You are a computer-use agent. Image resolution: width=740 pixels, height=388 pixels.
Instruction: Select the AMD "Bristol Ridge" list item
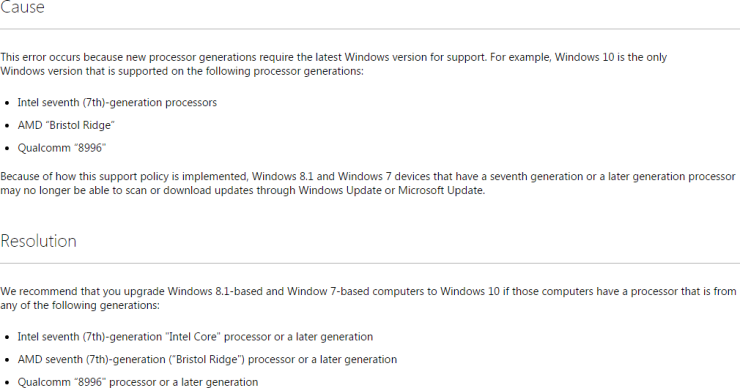pyautogui.click(x=66, y=125)
